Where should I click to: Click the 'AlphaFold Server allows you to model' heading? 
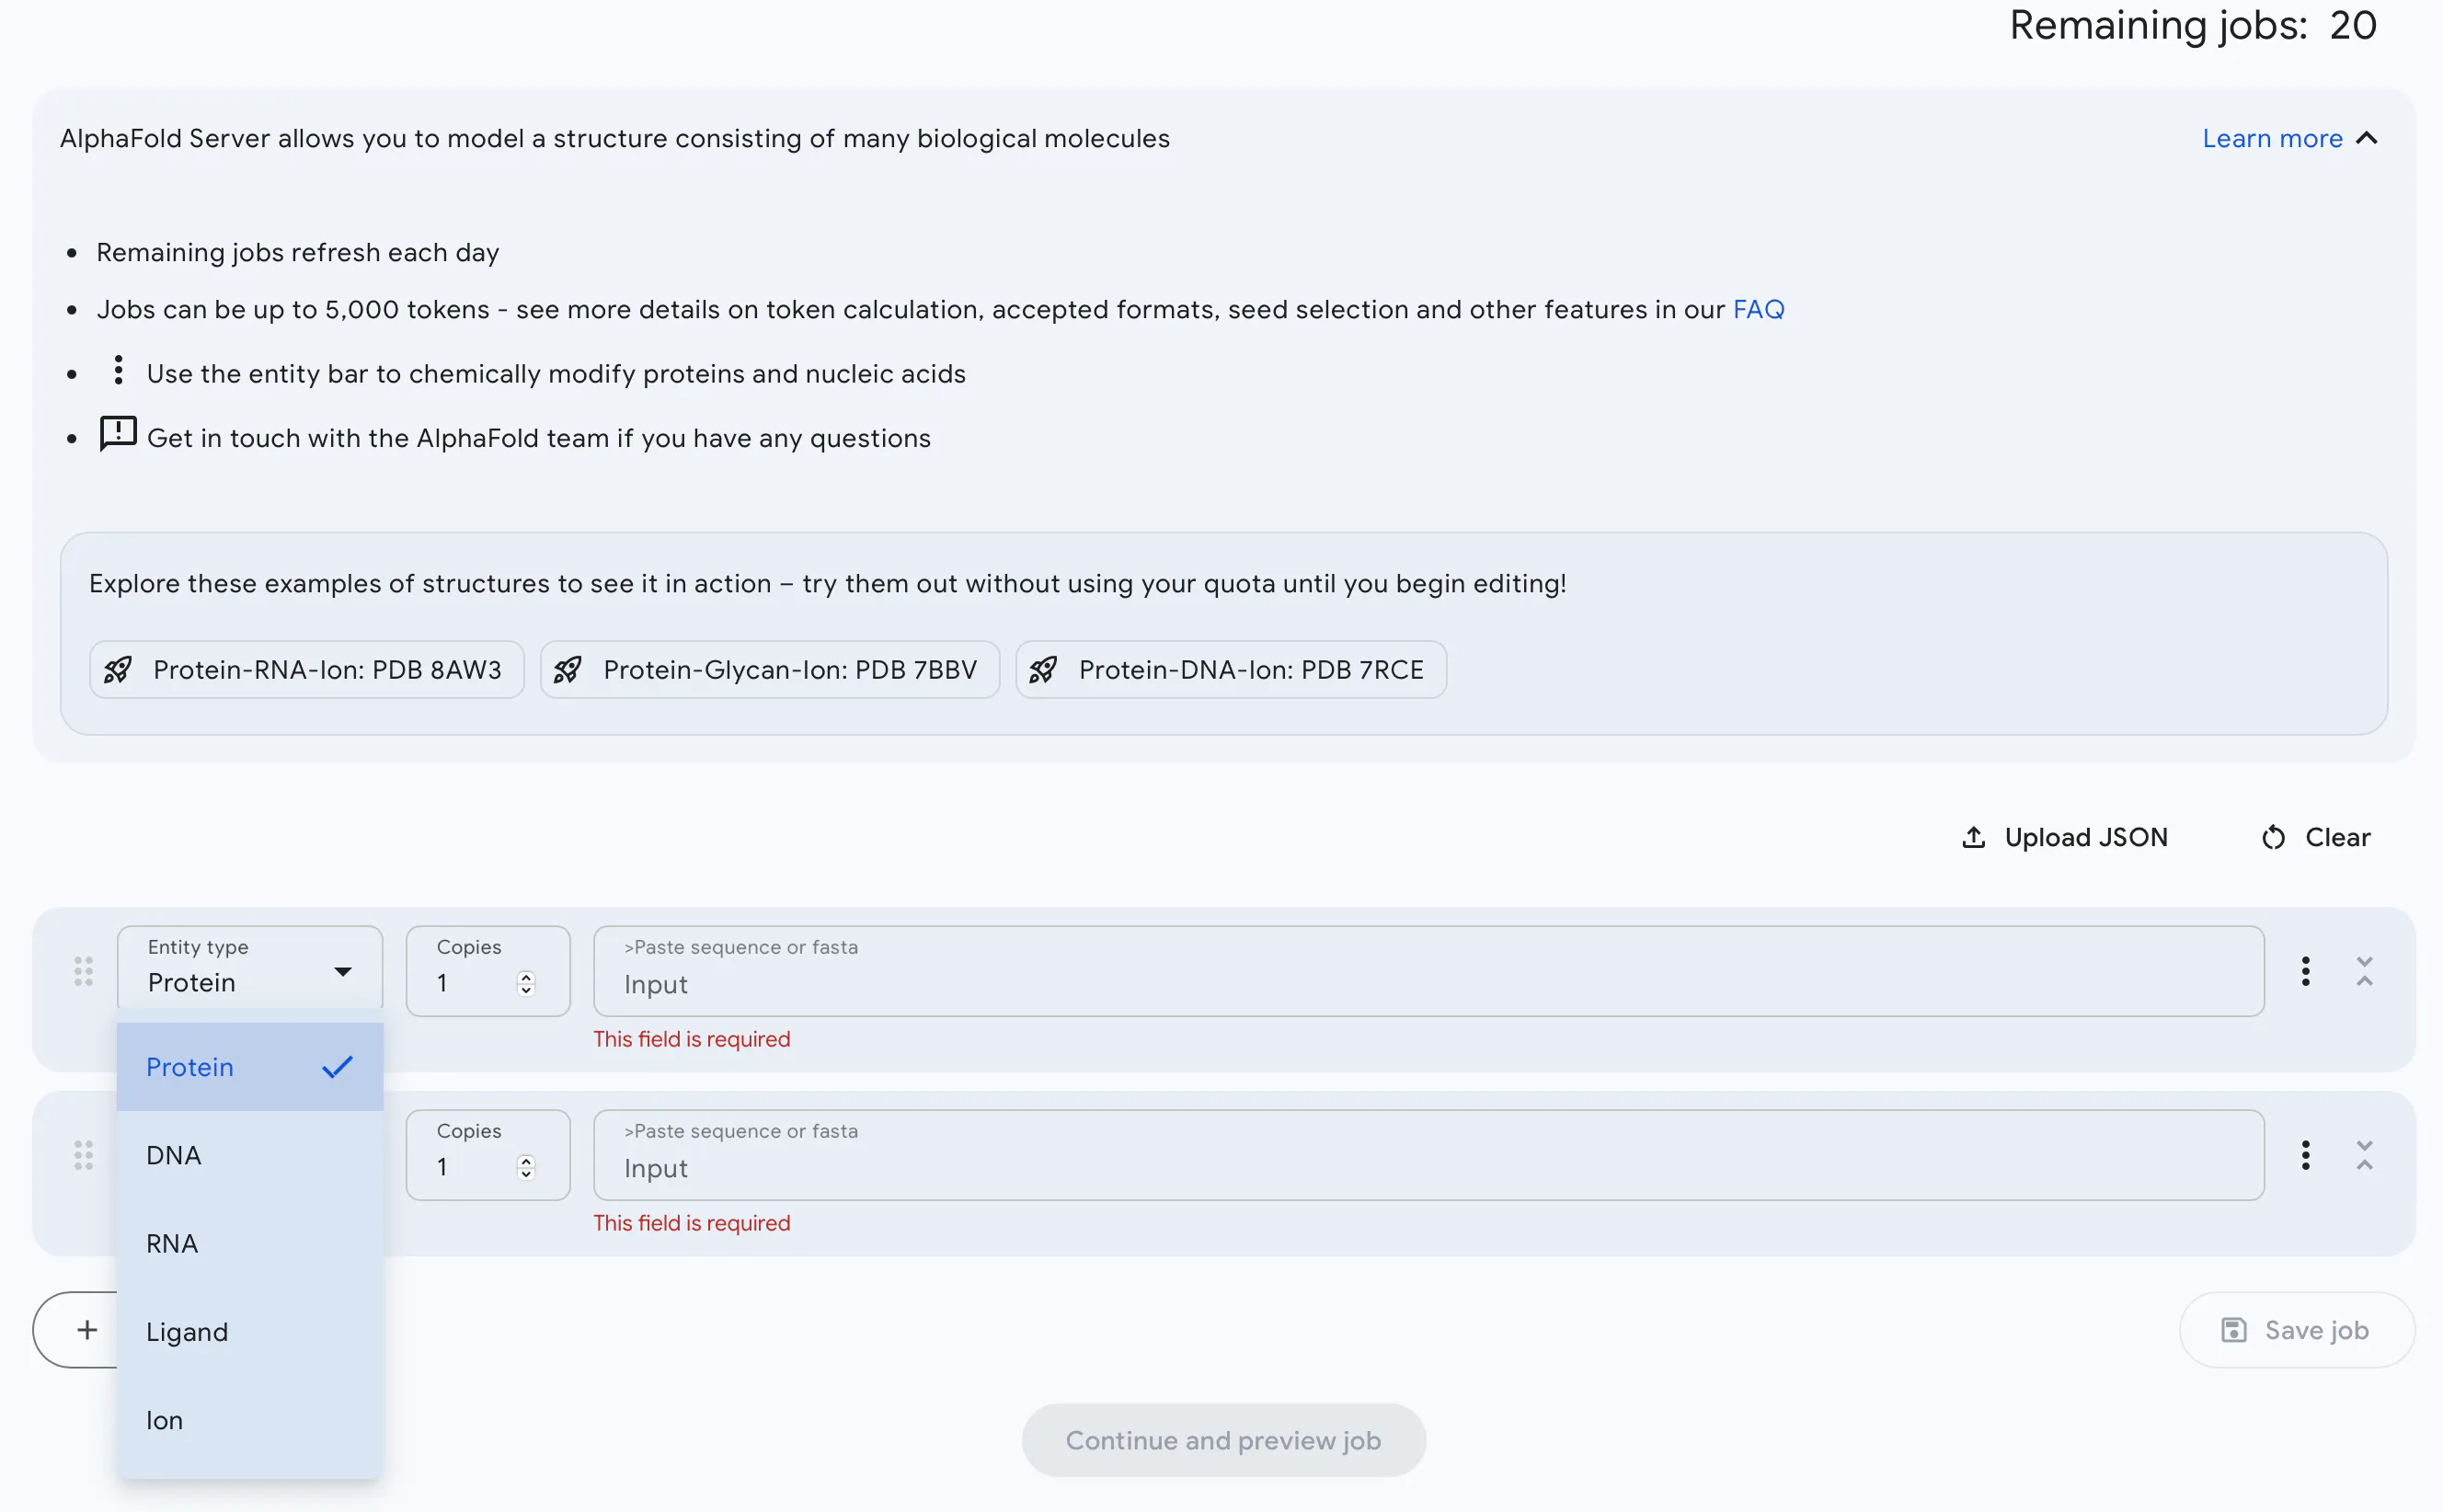615,138
